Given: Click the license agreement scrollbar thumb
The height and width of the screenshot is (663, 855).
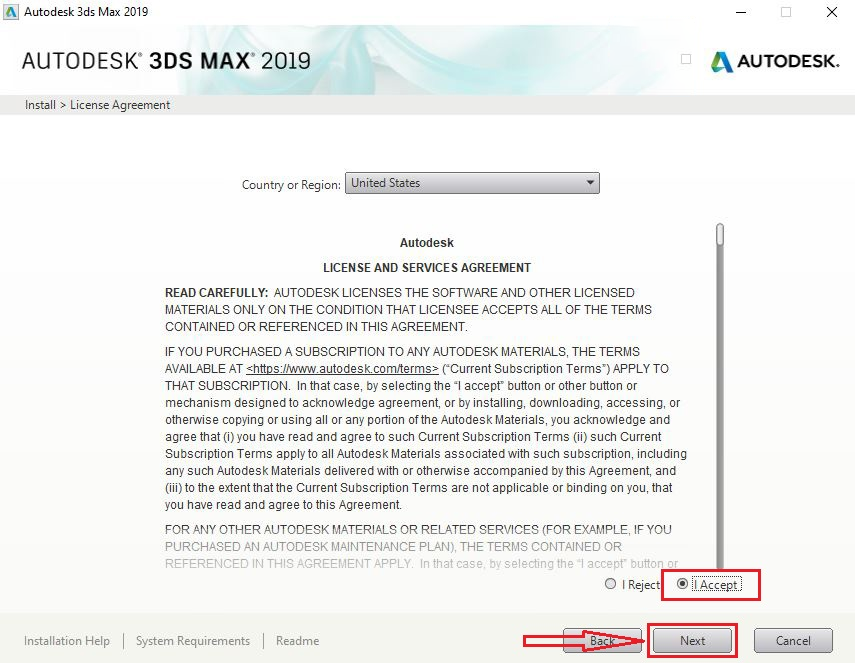Looking at the screenshot, I should click(720, 234).
